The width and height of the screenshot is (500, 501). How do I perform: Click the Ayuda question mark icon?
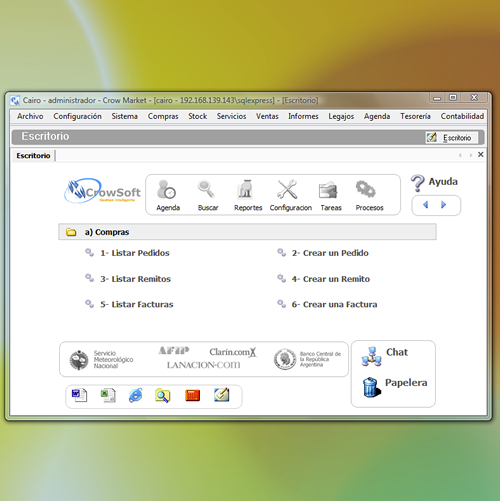(417, 183)
